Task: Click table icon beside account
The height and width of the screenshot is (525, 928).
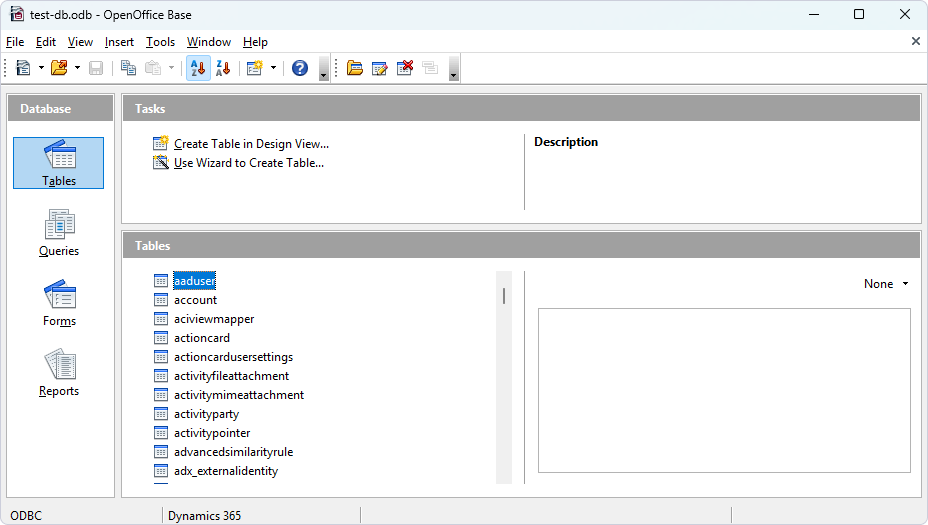Action: pyautogui.click(x=160, y=300)
